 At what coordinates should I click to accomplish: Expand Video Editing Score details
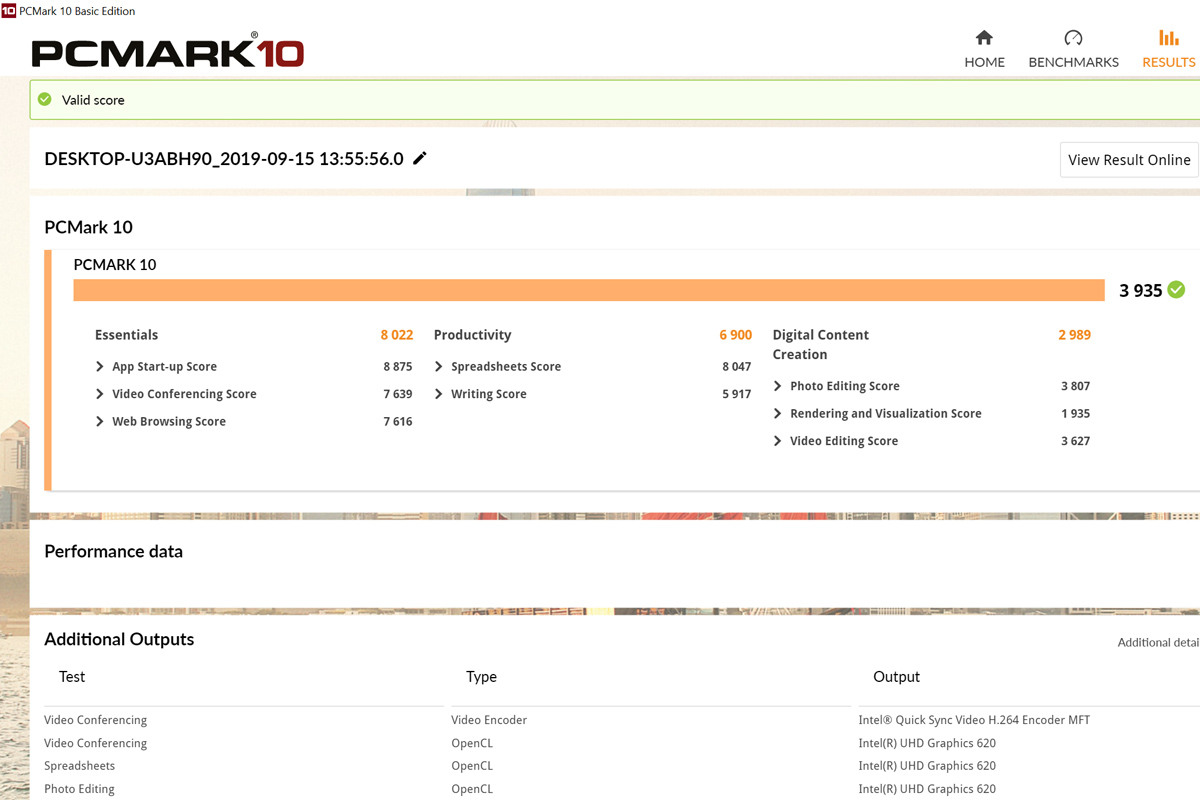click(777, 441)
